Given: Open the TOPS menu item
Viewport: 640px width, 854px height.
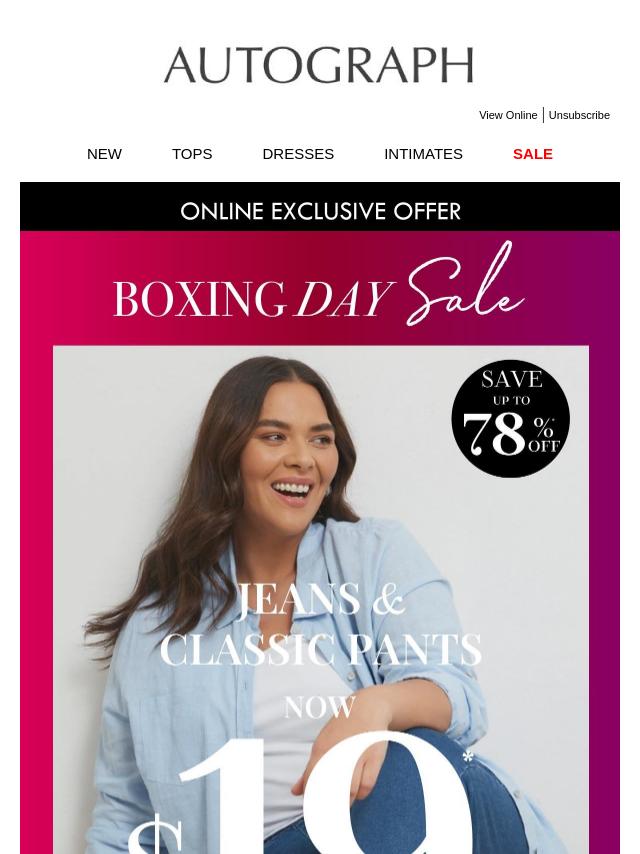Looking at the screenshot, I should [x=192, y=154].
